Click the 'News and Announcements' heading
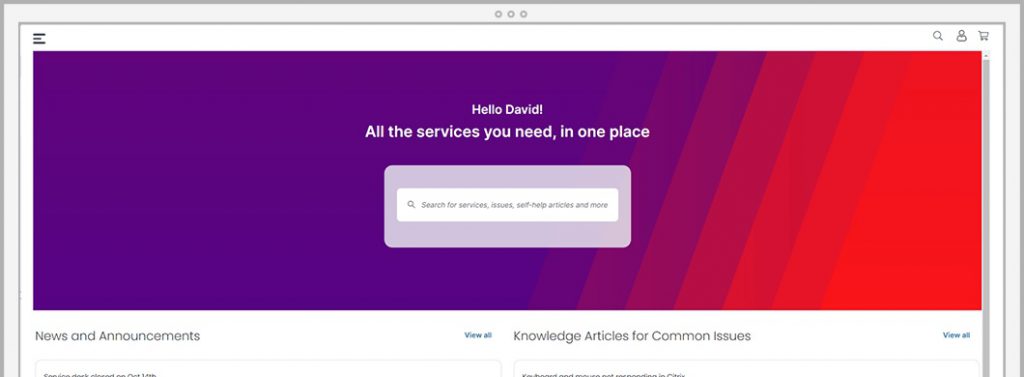1024x377 pixels. coord(118,336)
